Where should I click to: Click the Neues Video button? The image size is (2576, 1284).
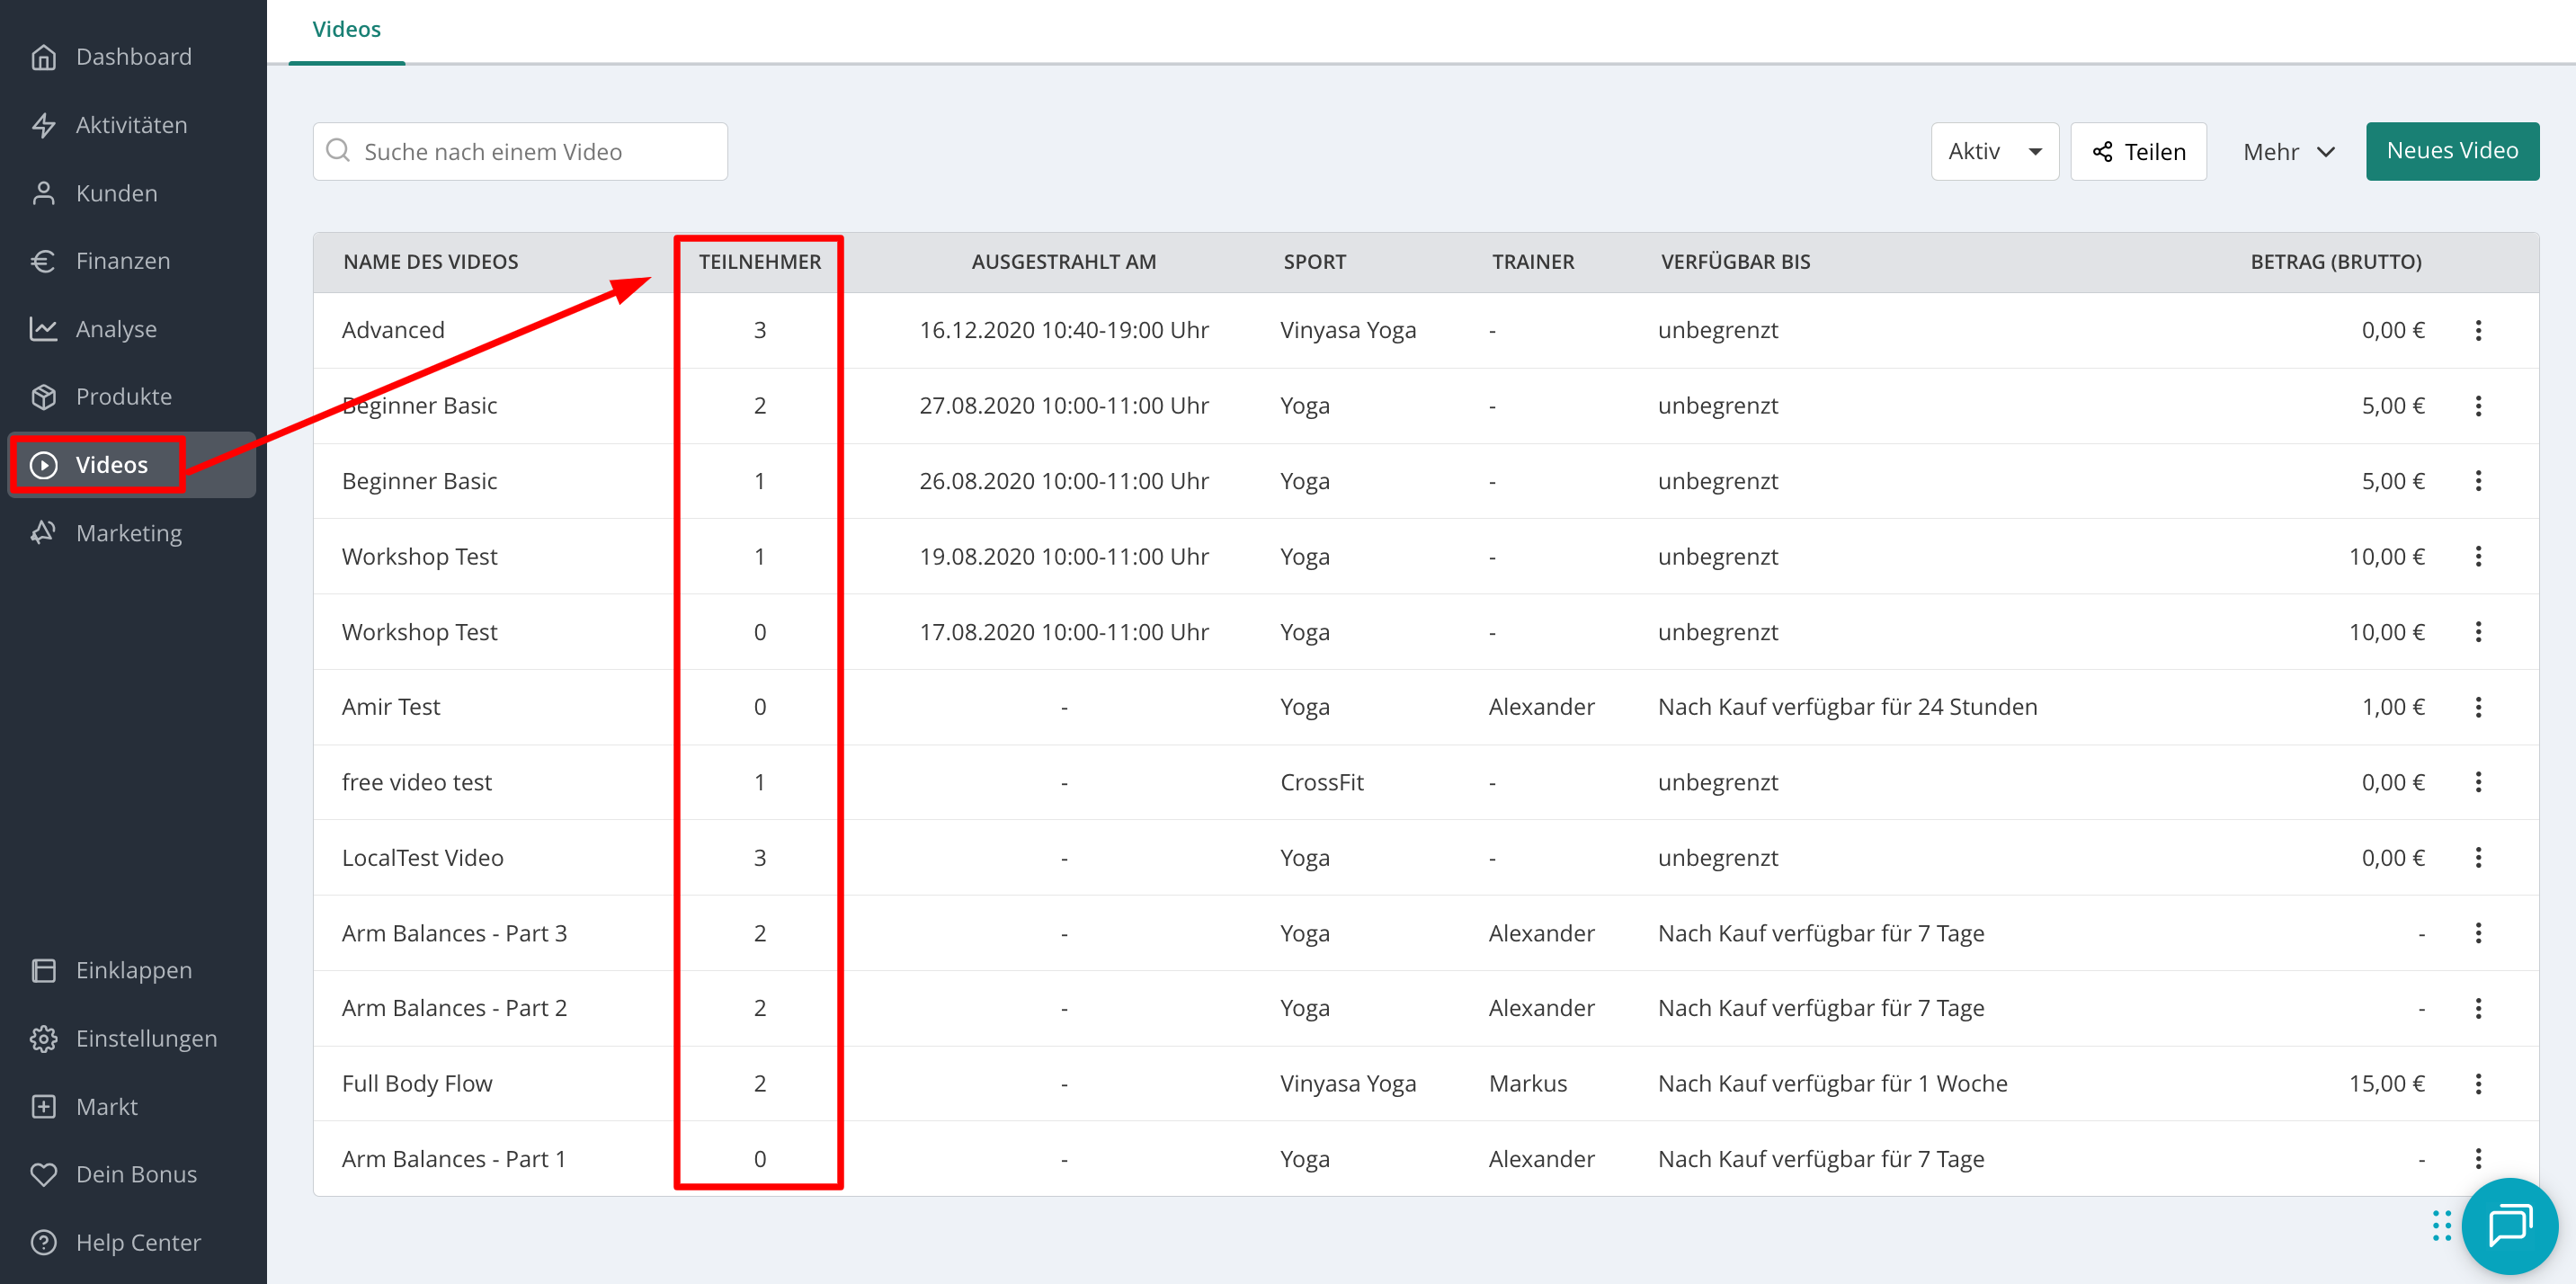point(2452,151)
